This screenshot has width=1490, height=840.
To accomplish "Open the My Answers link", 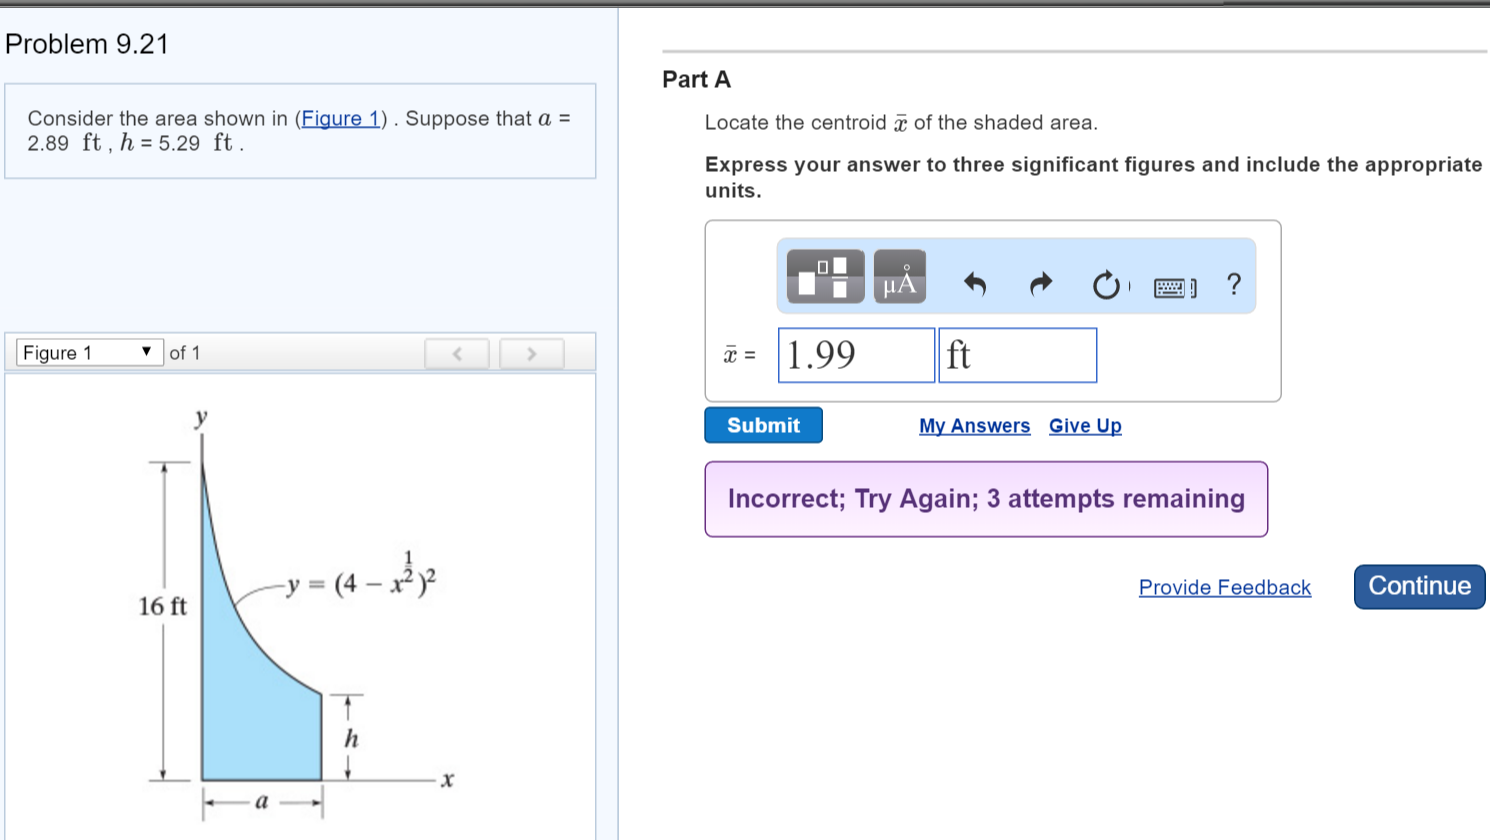I will tap(975, 426).
